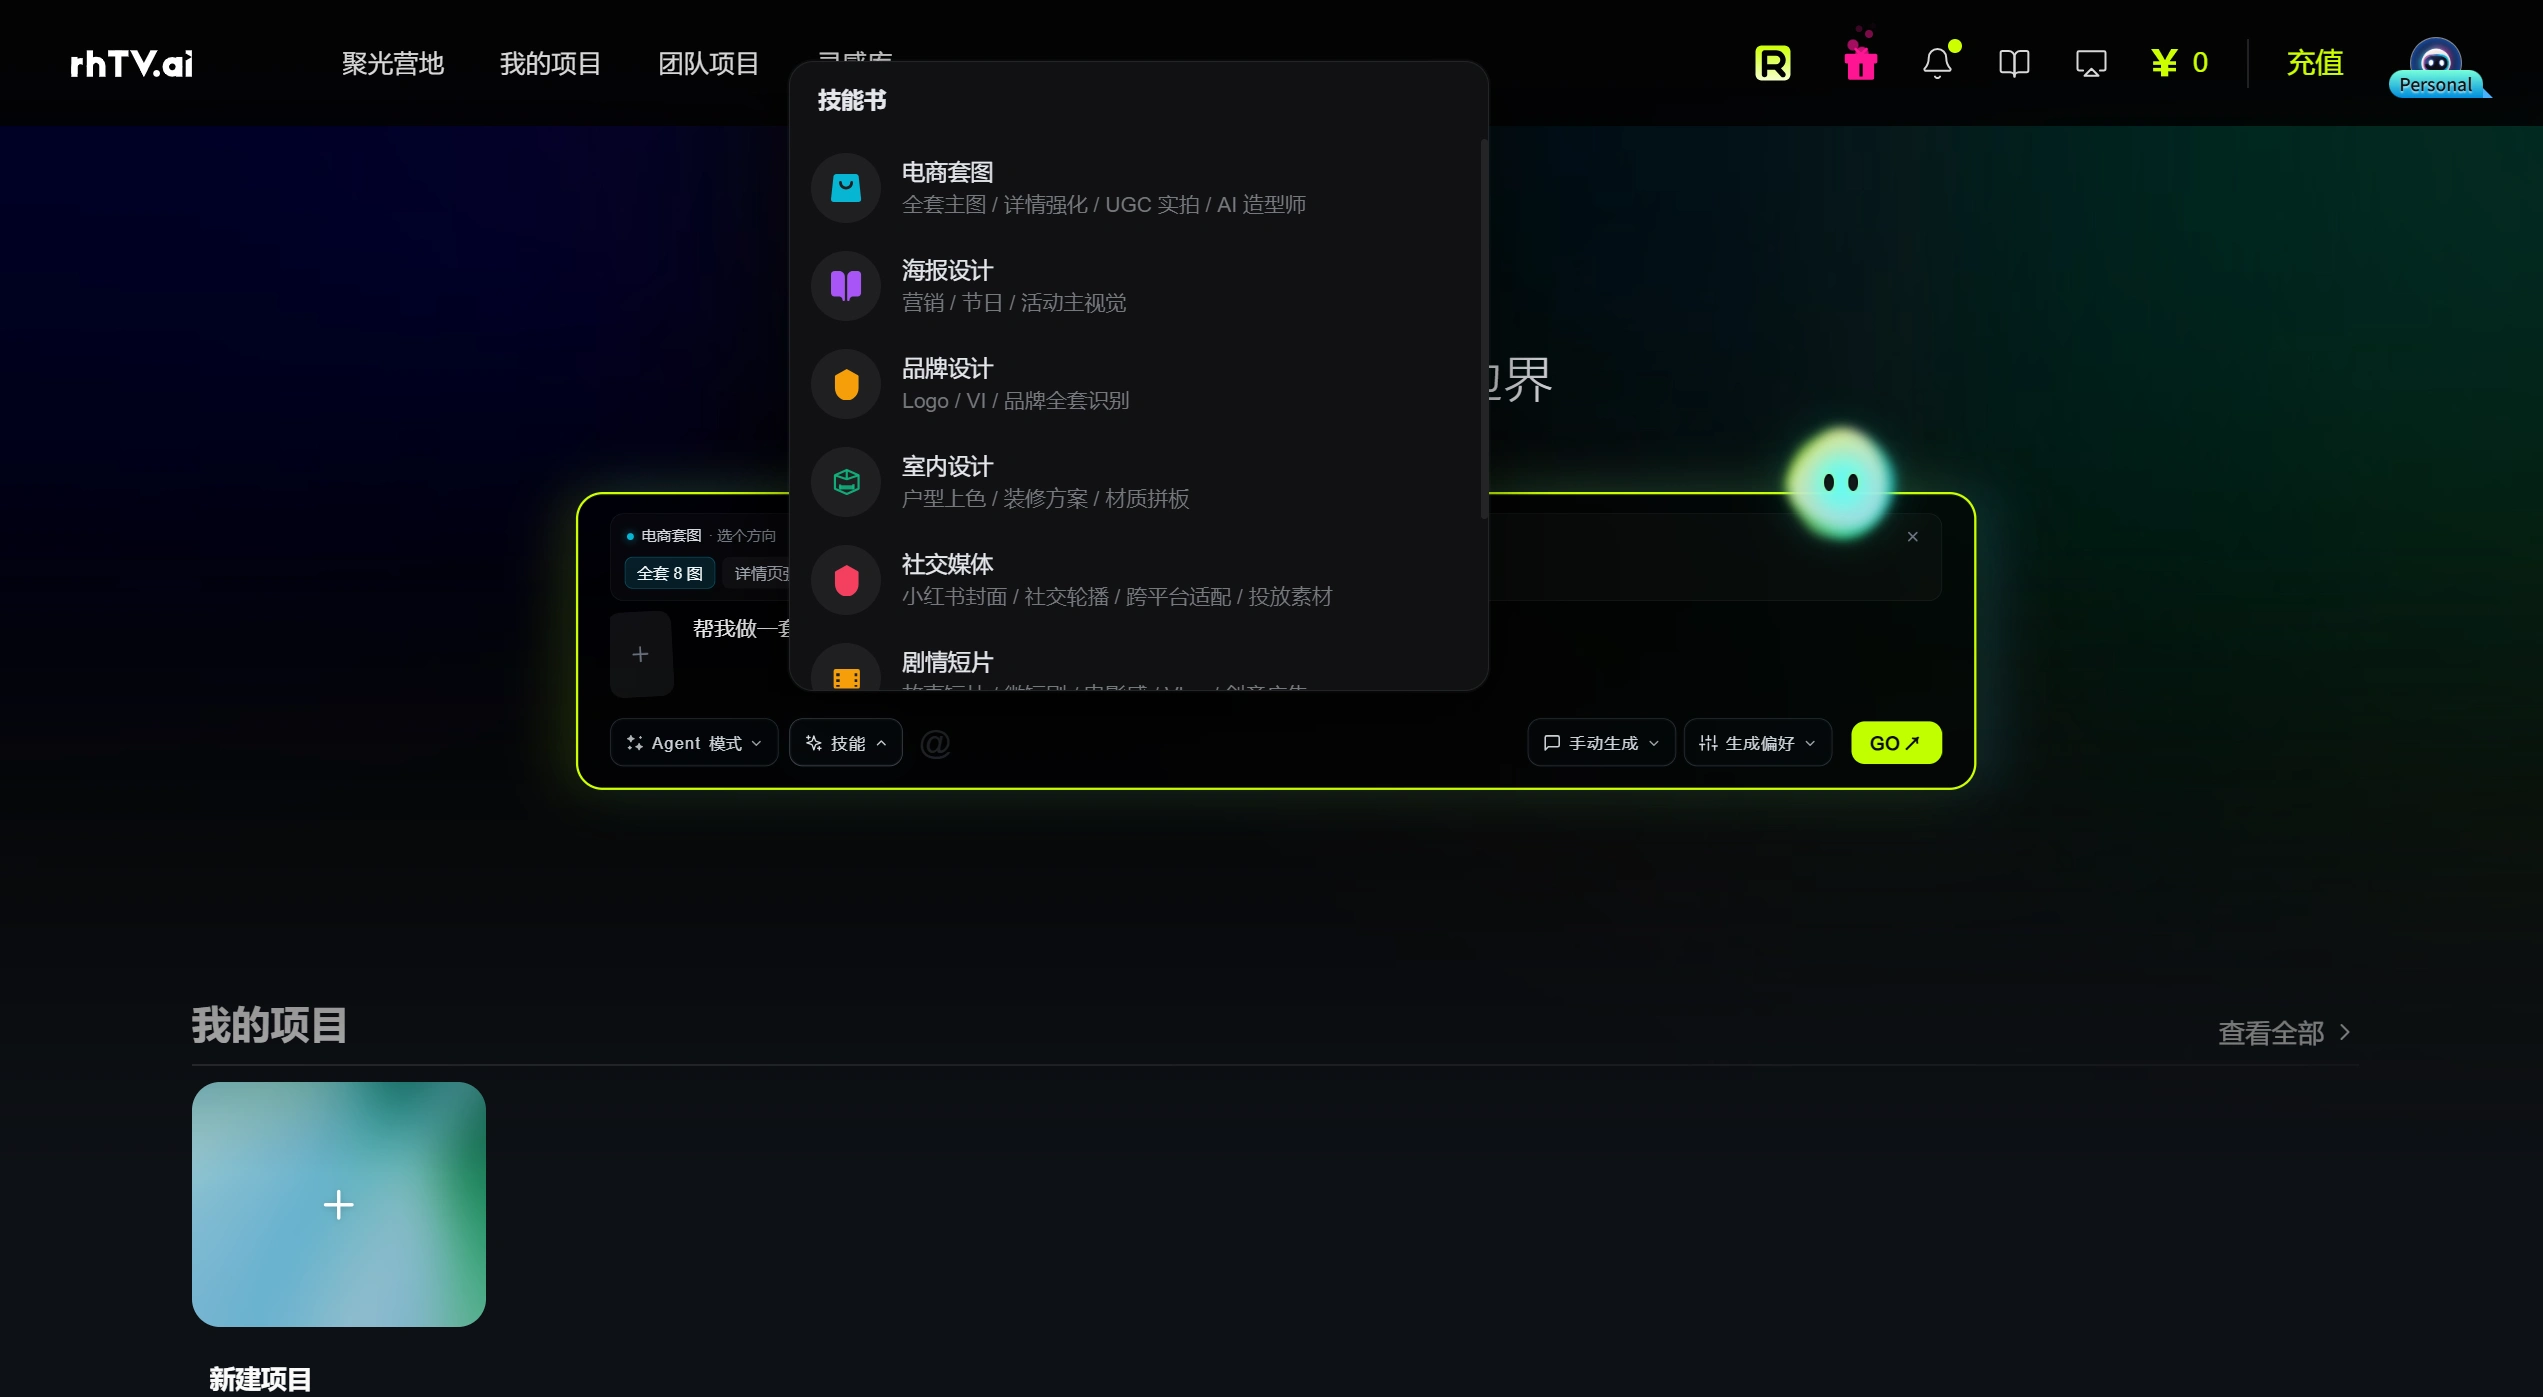Click the 社交媒体 red shield icon
The width and height of the screenshot is (2543, 1397).
(x=846, y=579)
